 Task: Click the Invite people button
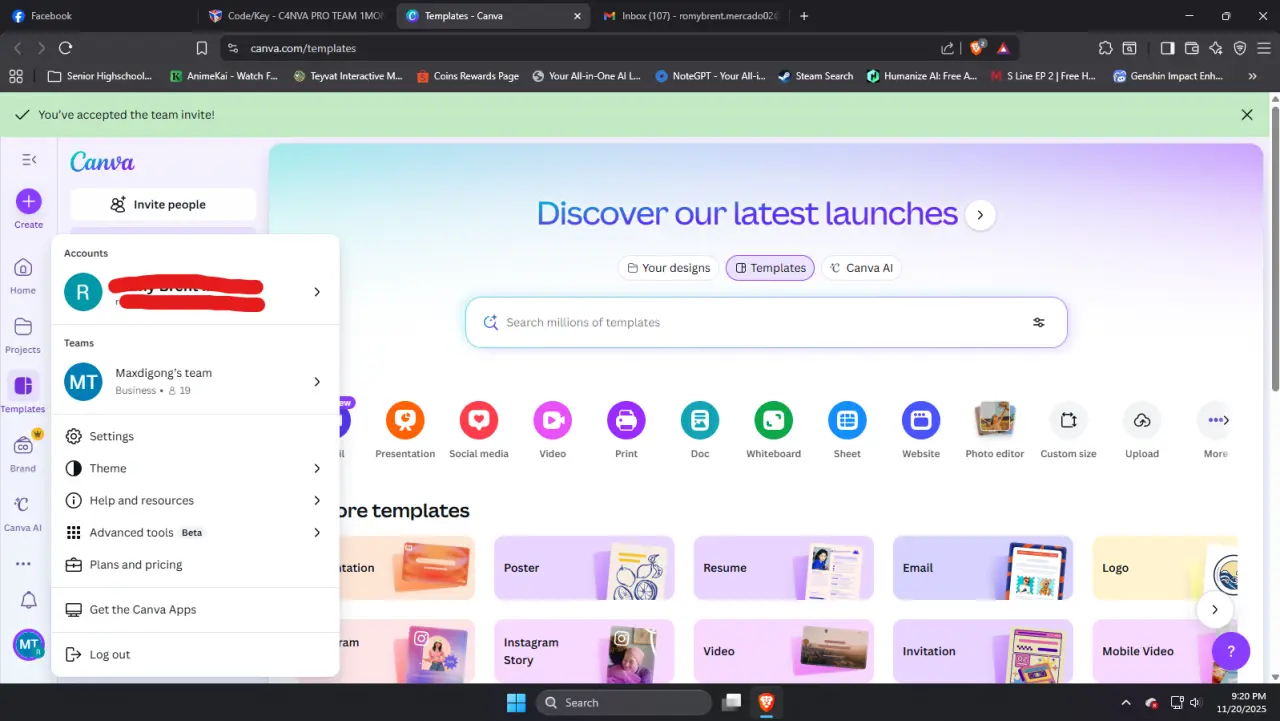163,204
